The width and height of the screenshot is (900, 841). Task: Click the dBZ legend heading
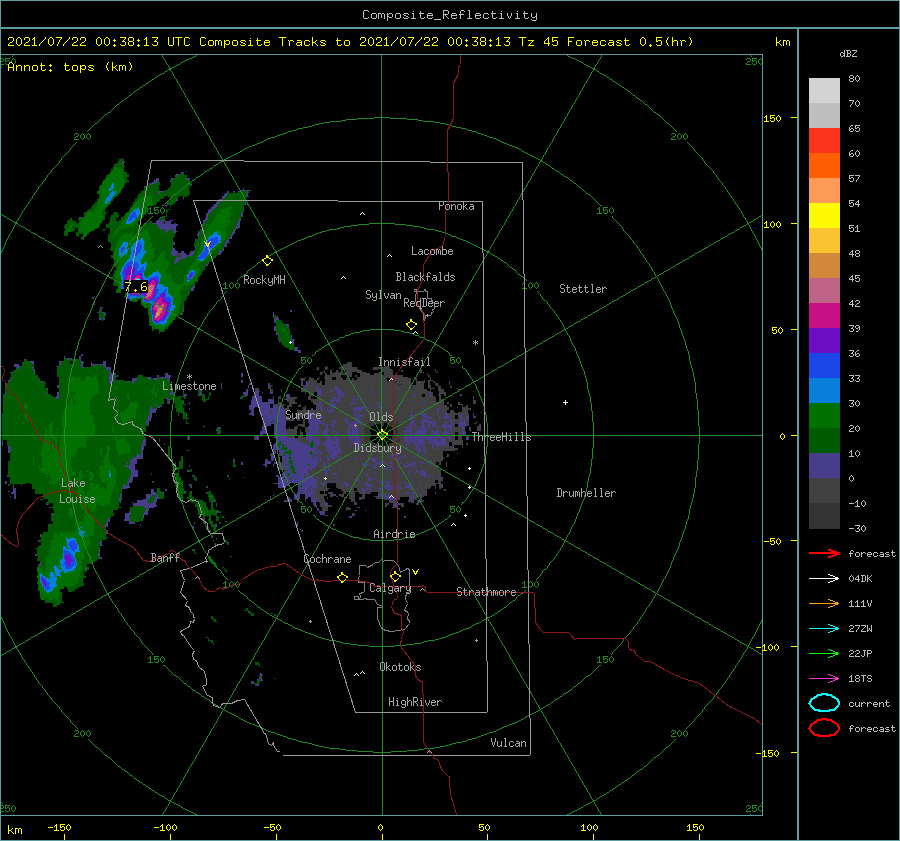coord(848,53)
